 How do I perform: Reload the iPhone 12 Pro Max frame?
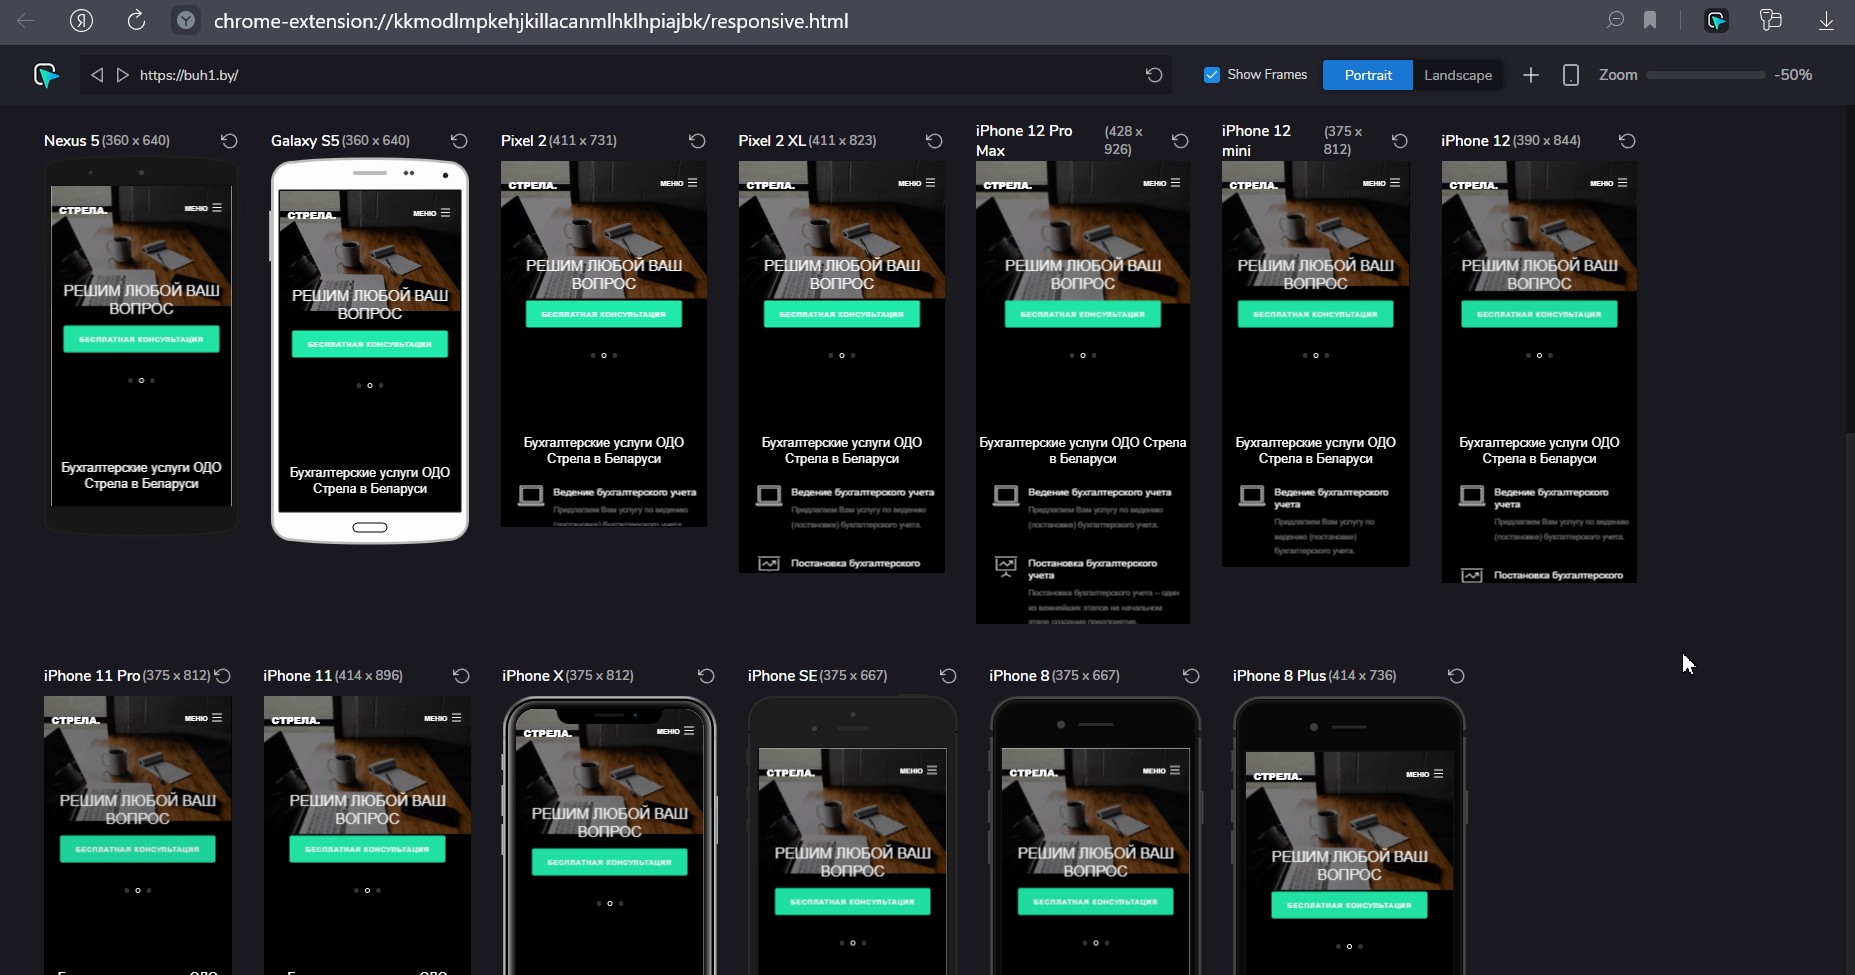[x=1180, y=141]
